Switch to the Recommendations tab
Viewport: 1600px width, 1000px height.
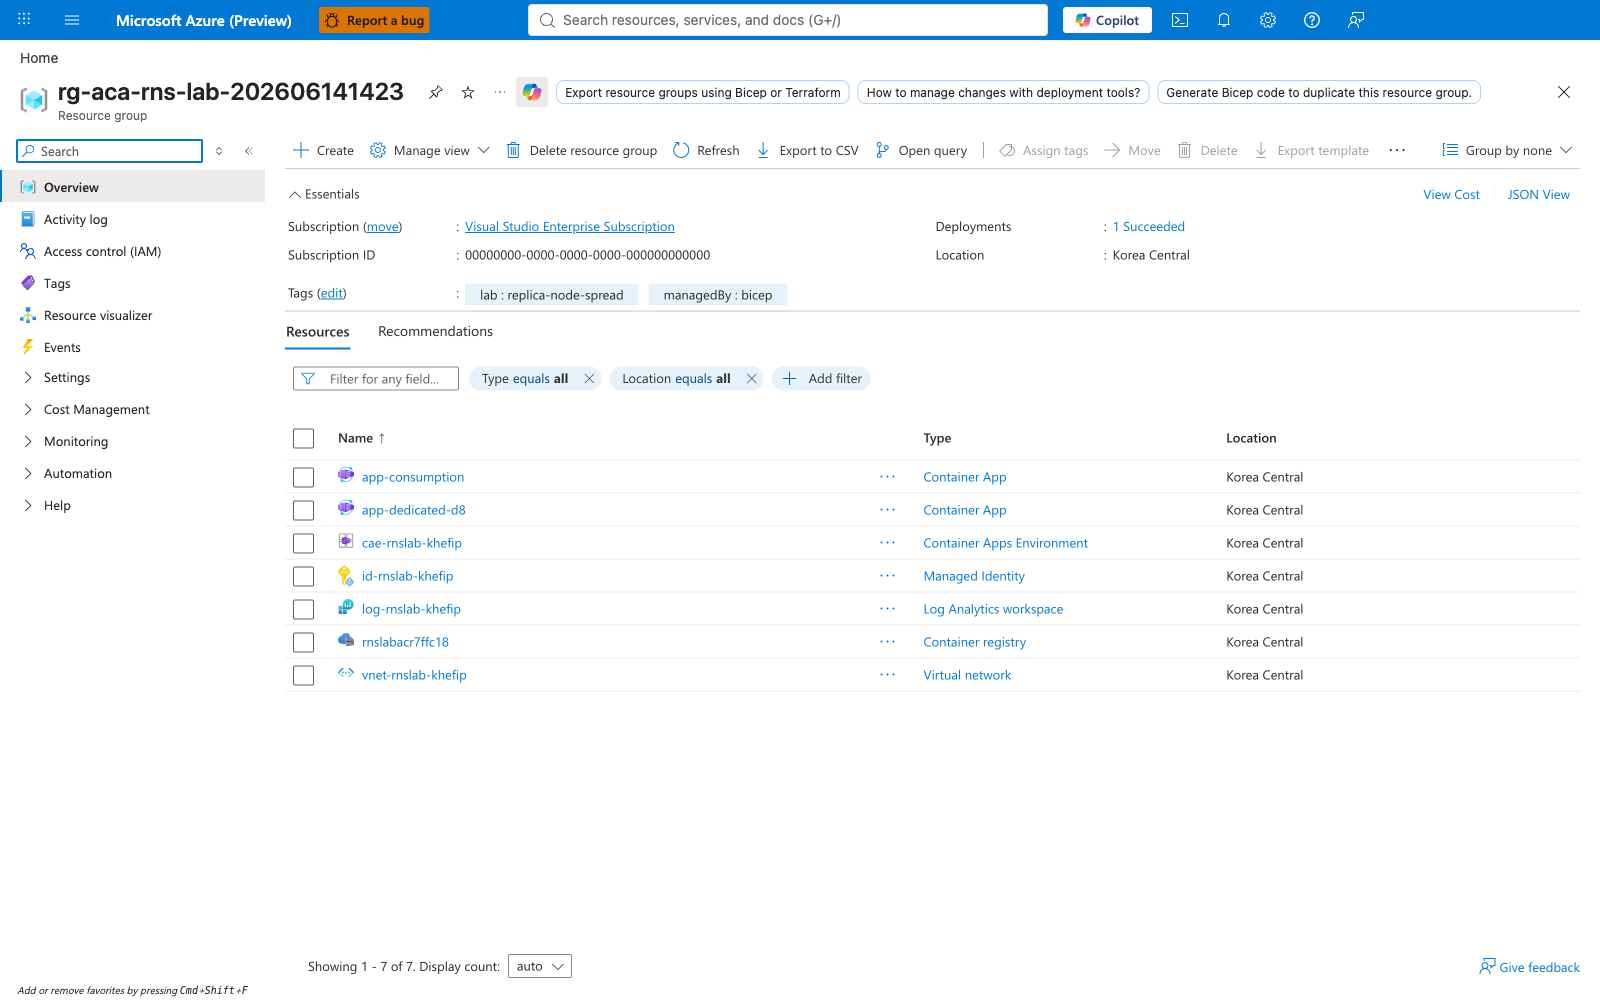tap(435, 332)
